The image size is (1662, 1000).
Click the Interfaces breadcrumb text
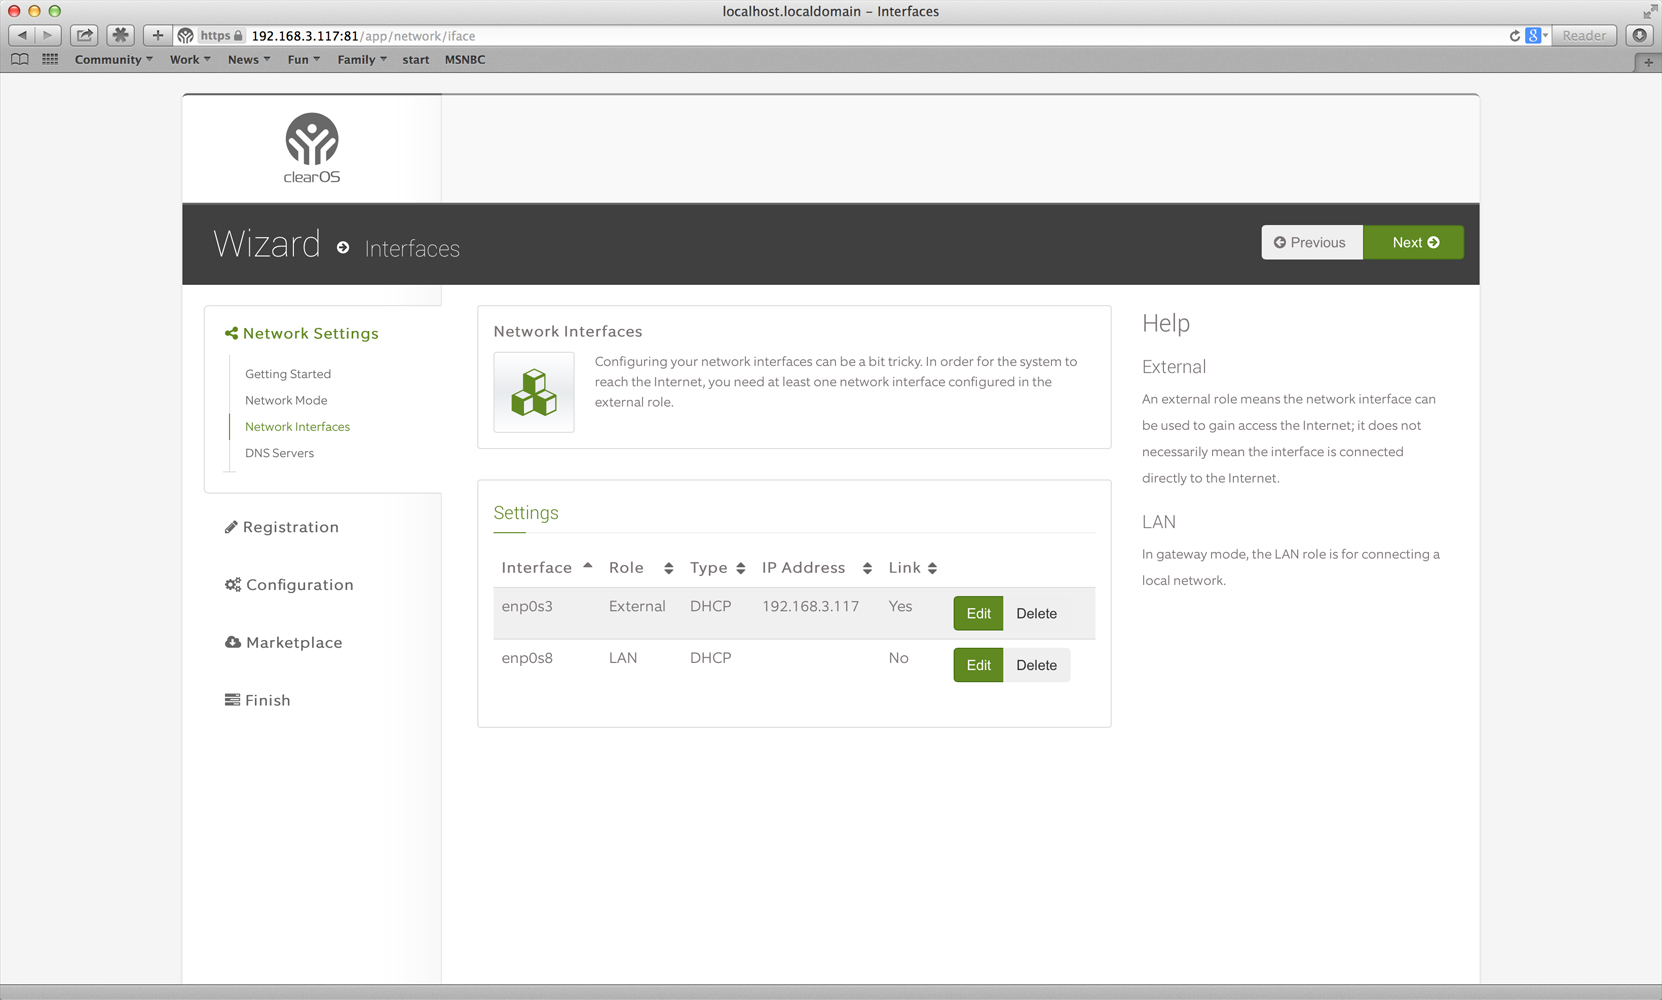(412, 248)
